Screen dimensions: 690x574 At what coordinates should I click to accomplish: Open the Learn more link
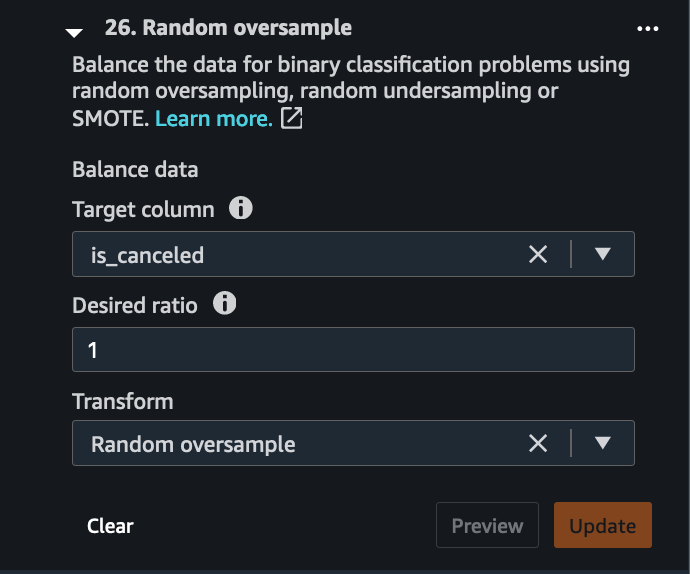tap(214, 118)
